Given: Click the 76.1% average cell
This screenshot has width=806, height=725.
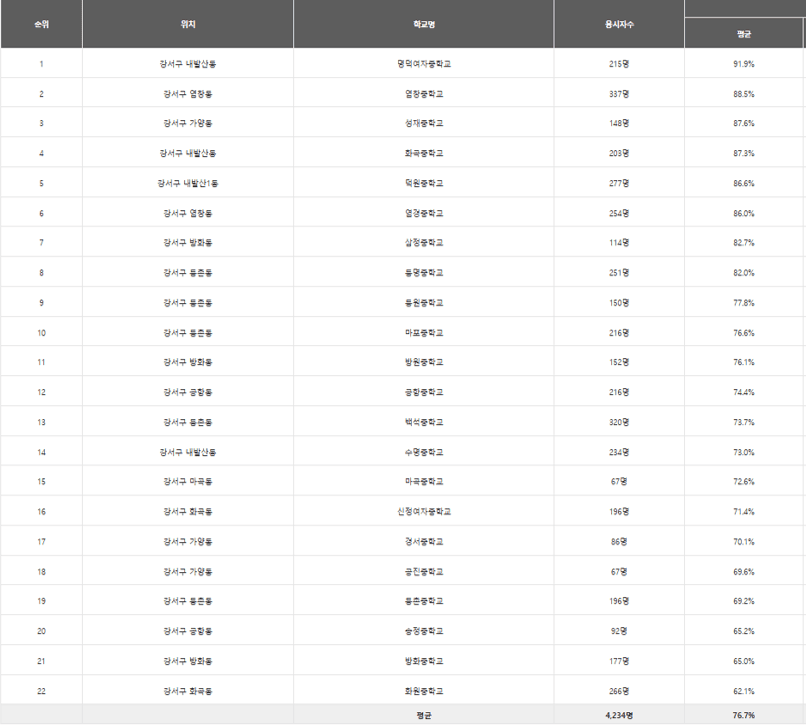Looking at the screenshot, I should (744, 362).
